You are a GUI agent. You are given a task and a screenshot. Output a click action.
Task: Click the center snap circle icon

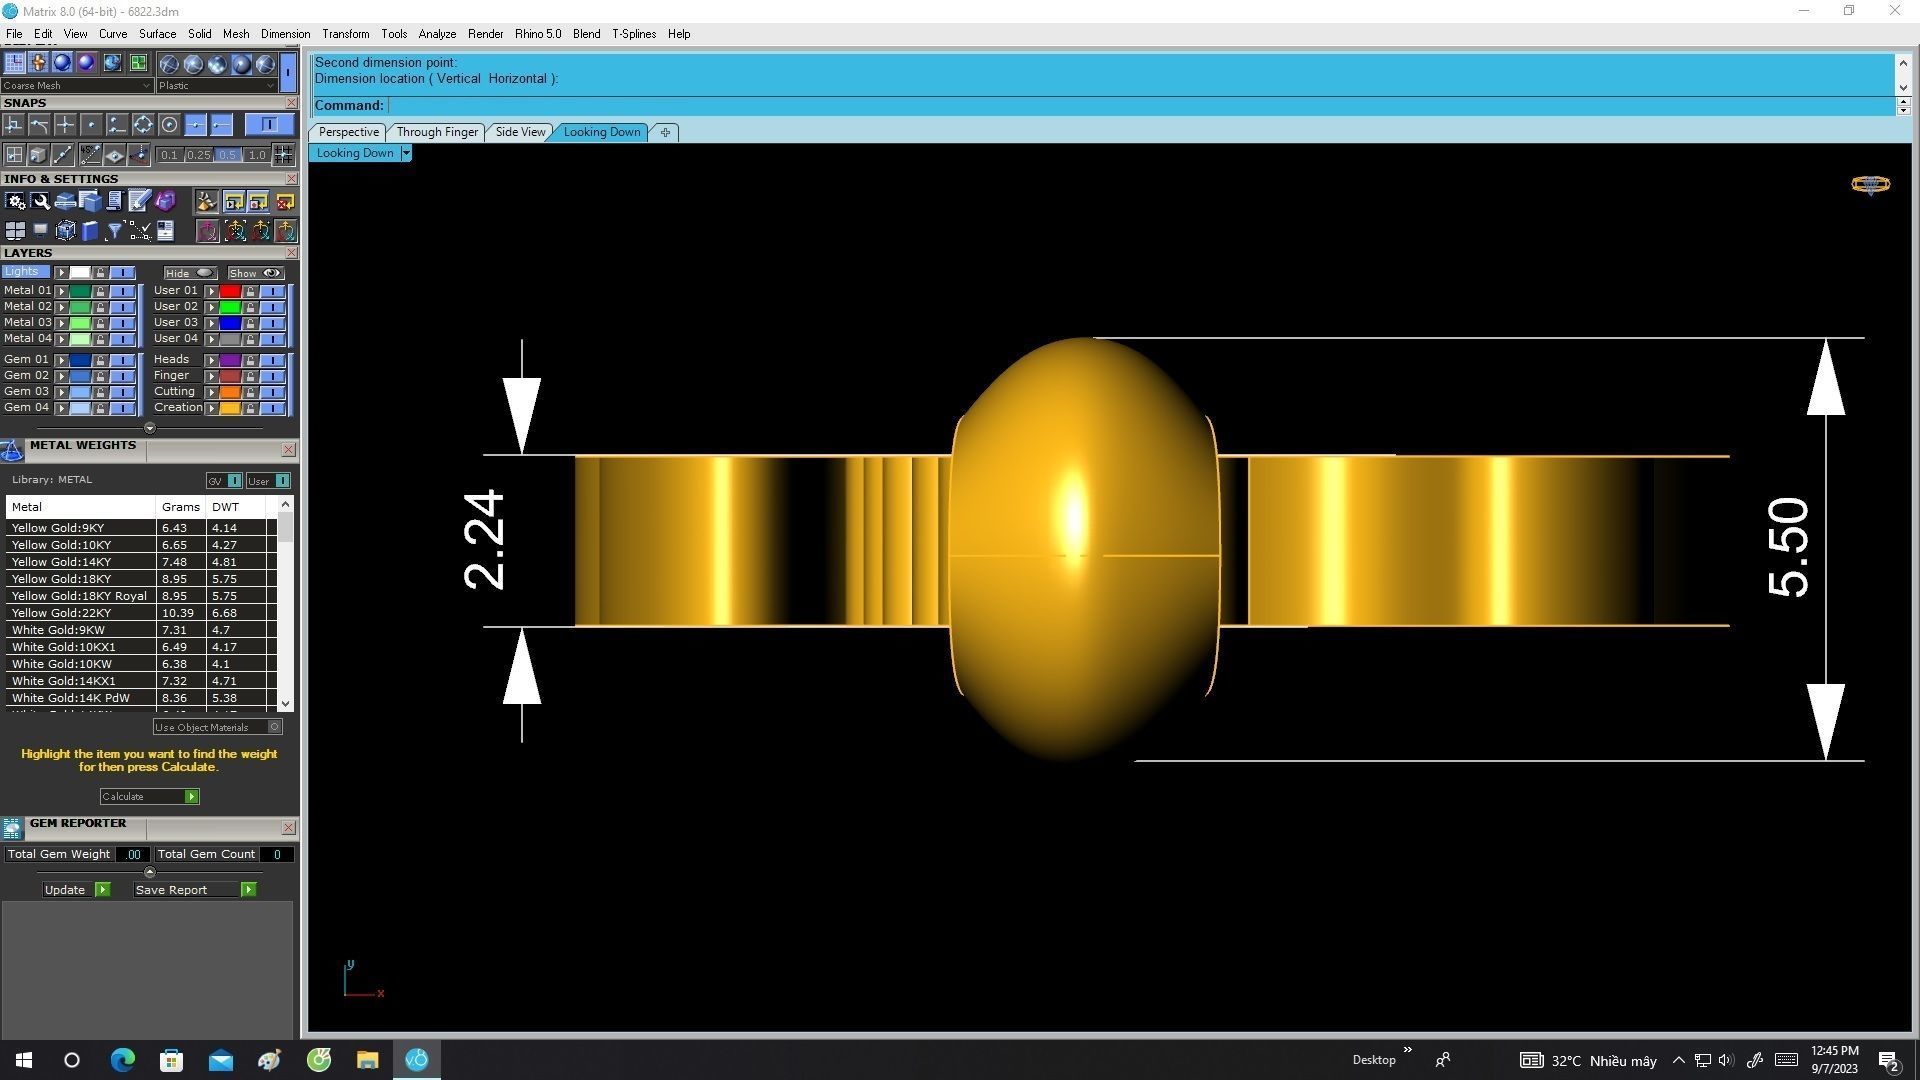169,124
